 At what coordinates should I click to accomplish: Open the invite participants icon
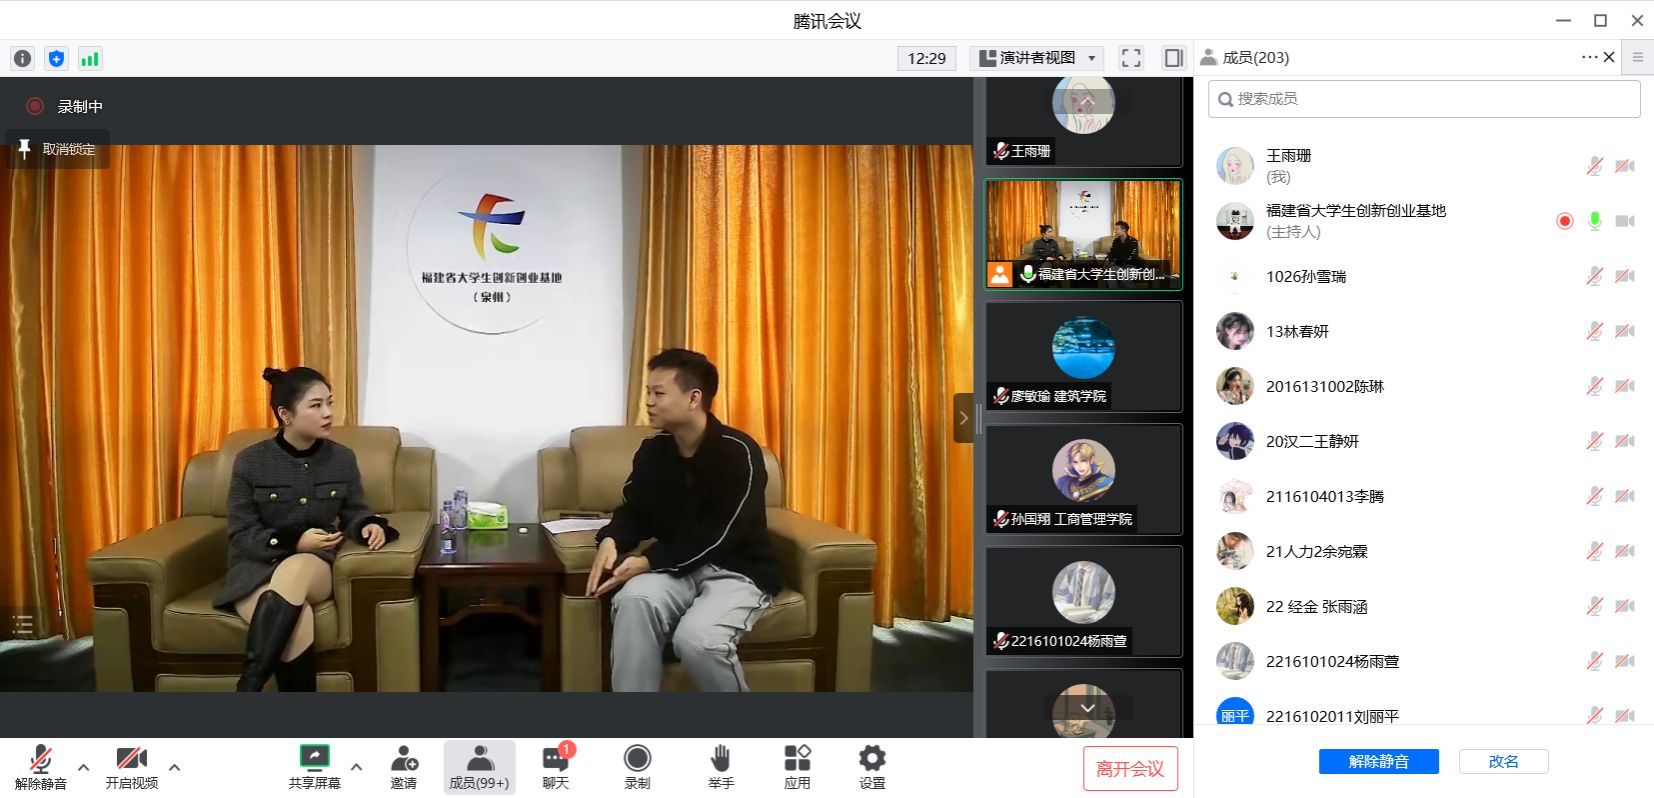coord(404,767)
